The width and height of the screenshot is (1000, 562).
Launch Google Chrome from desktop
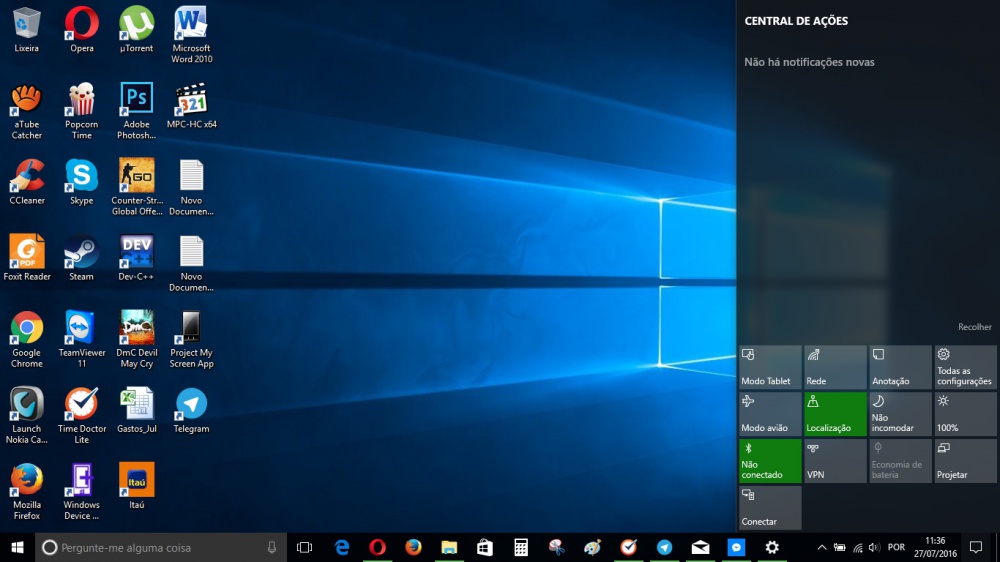coord(27,329)
